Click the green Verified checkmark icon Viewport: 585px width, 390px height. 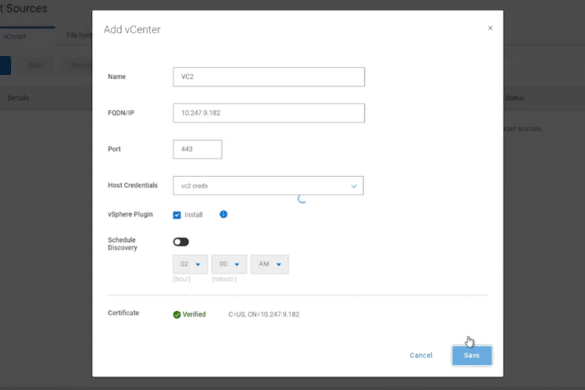(177, 315)
